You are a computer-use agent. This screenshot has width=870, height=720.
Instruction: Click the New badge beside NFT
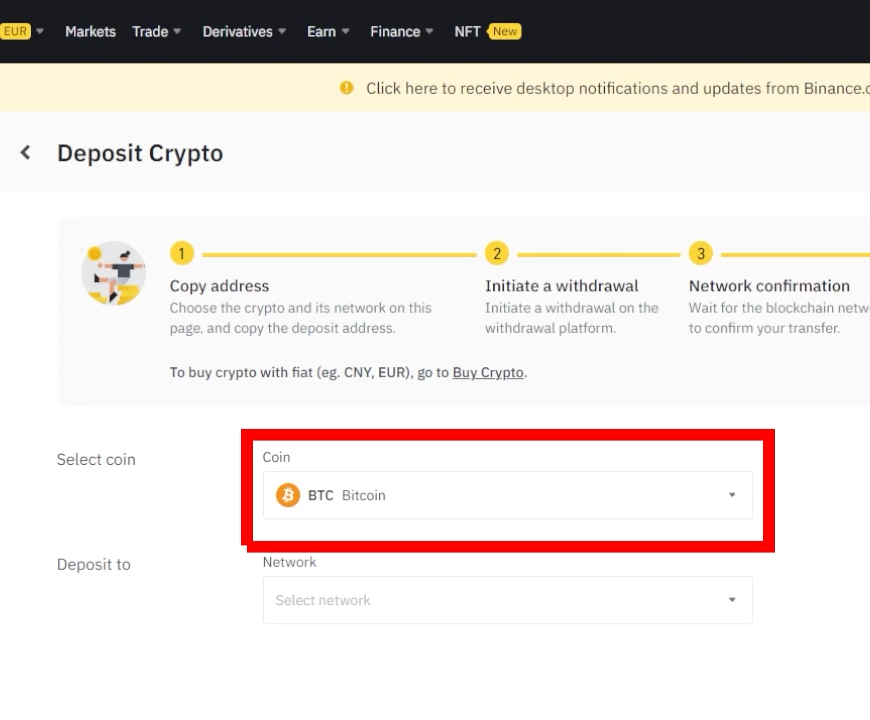point(504,32)
